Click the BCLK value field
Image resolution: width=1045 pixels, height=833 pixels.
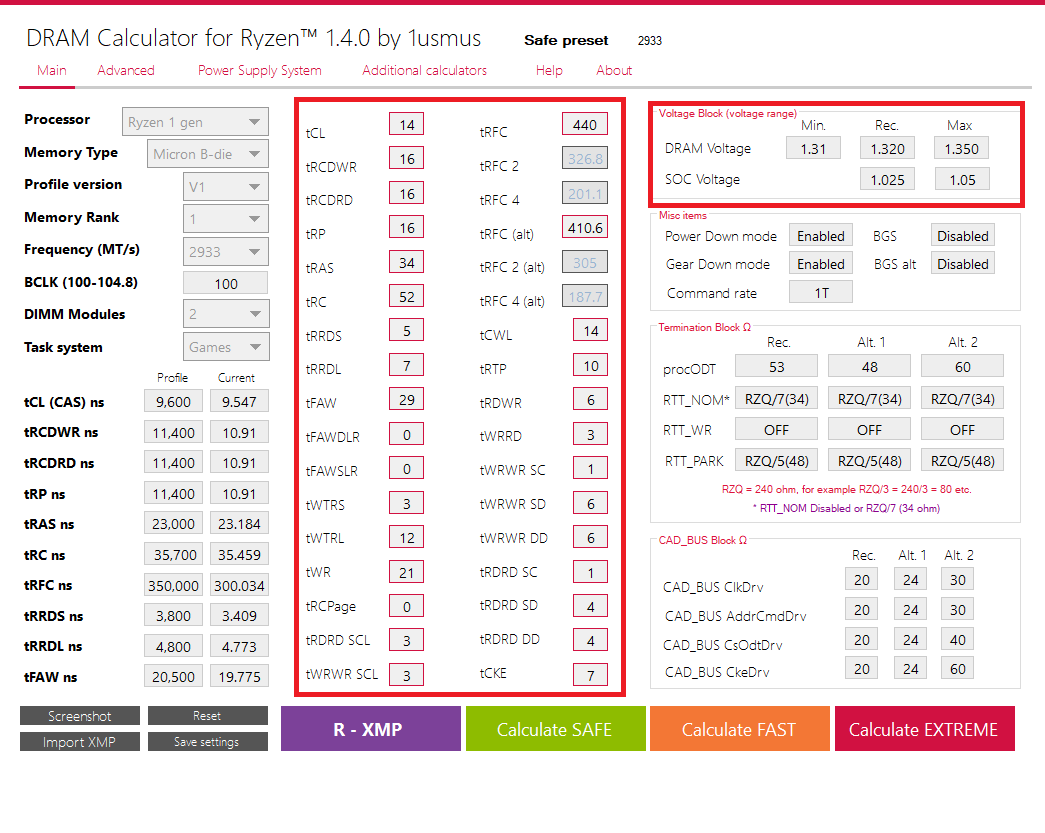coord(226,283)
